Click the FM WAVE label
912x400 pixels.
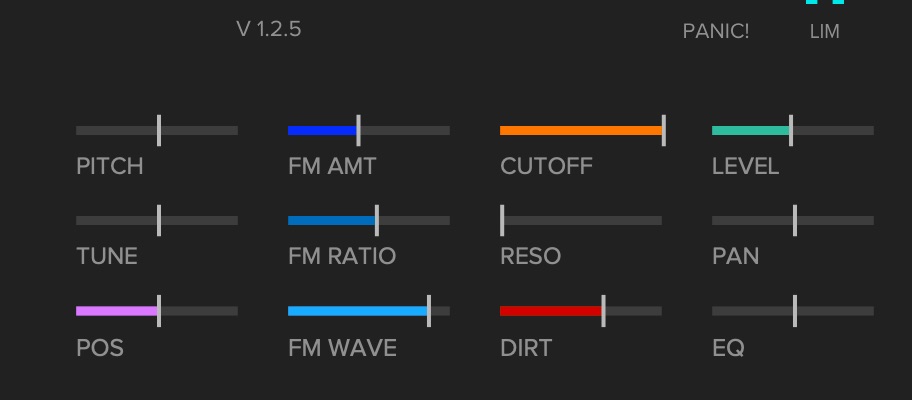click(342, 348)
